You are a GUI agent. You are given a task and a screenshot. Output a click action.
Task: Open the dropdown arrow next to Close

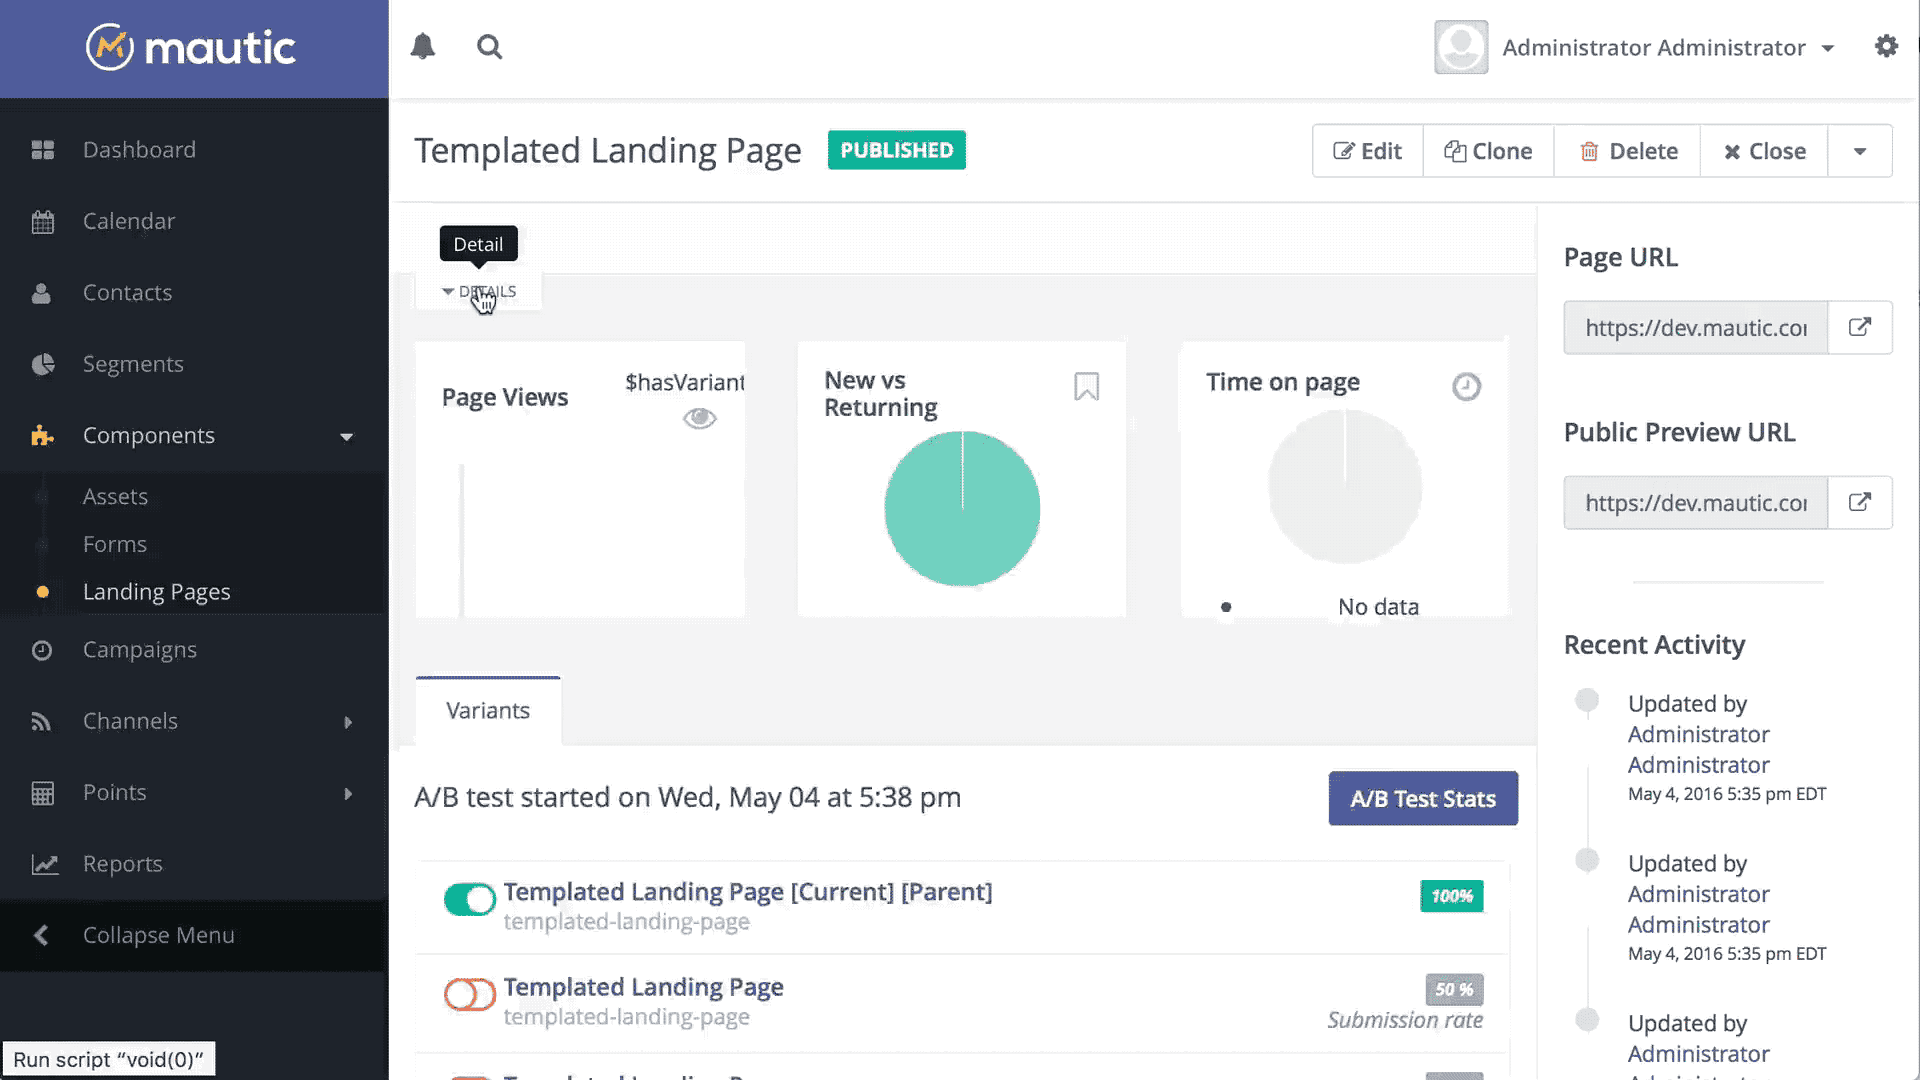click(x=1859, y=152)
